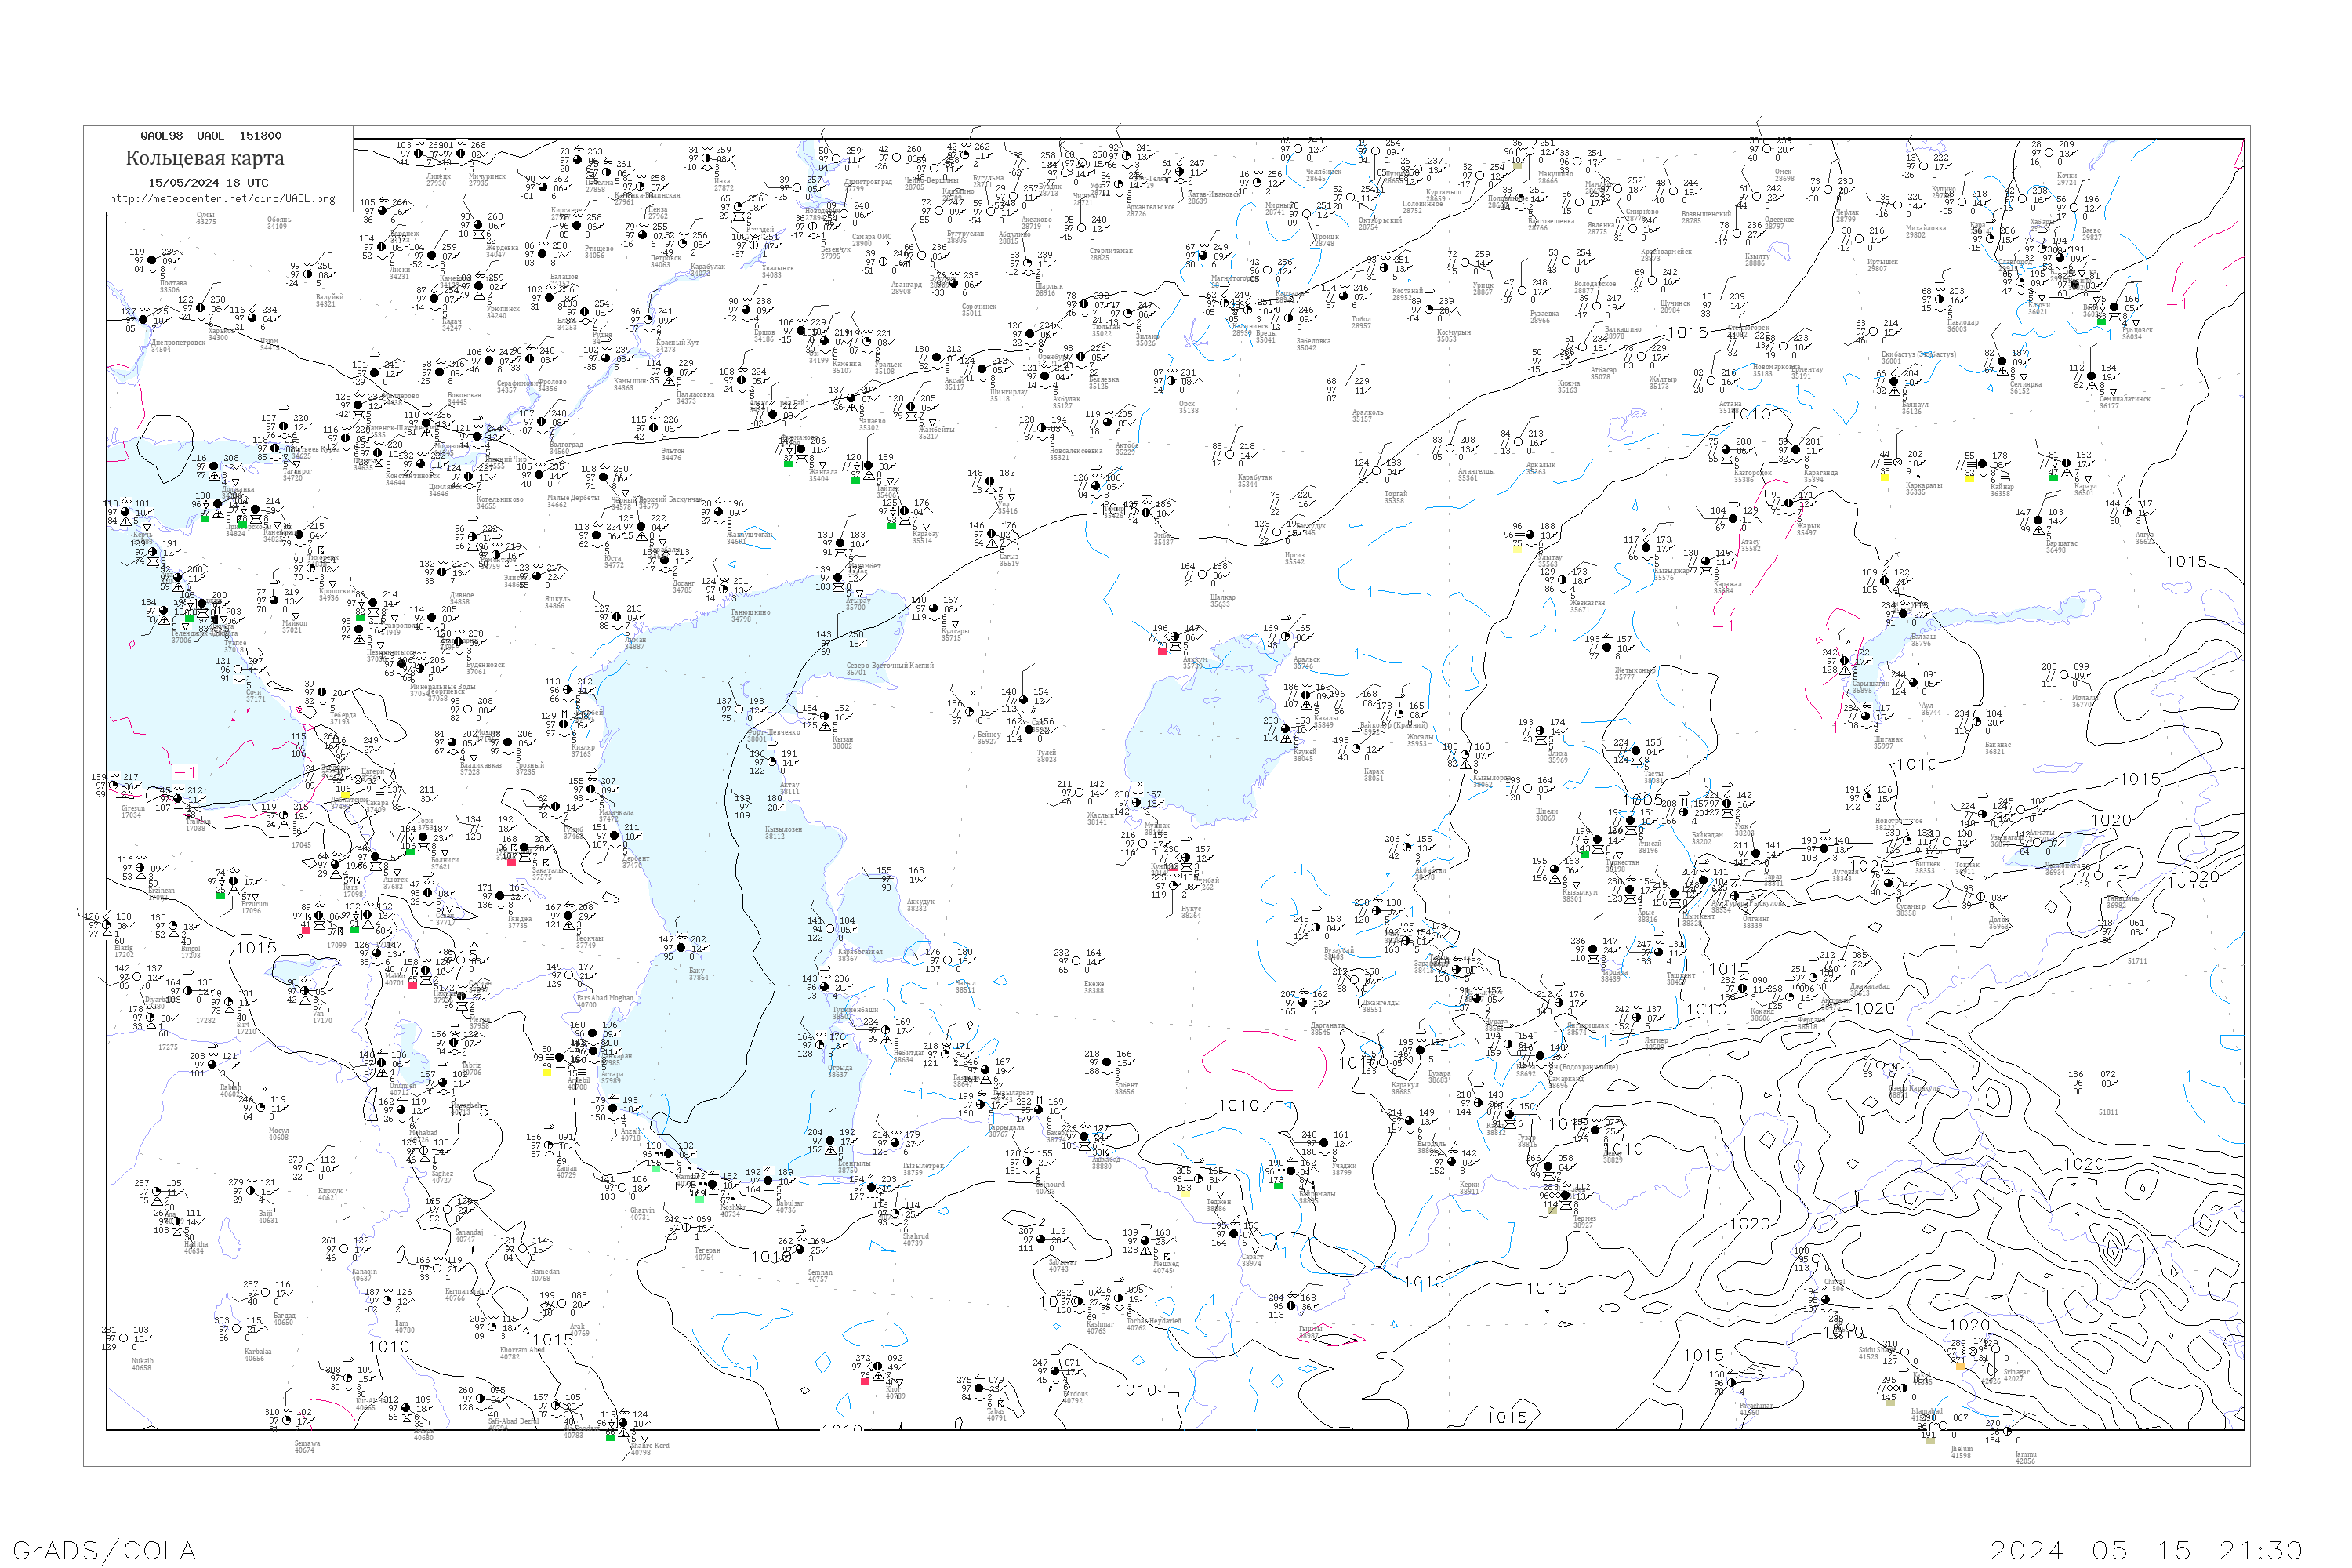
Task: Click the Шиели station empty circle
Action: [x=1527, y=788]
